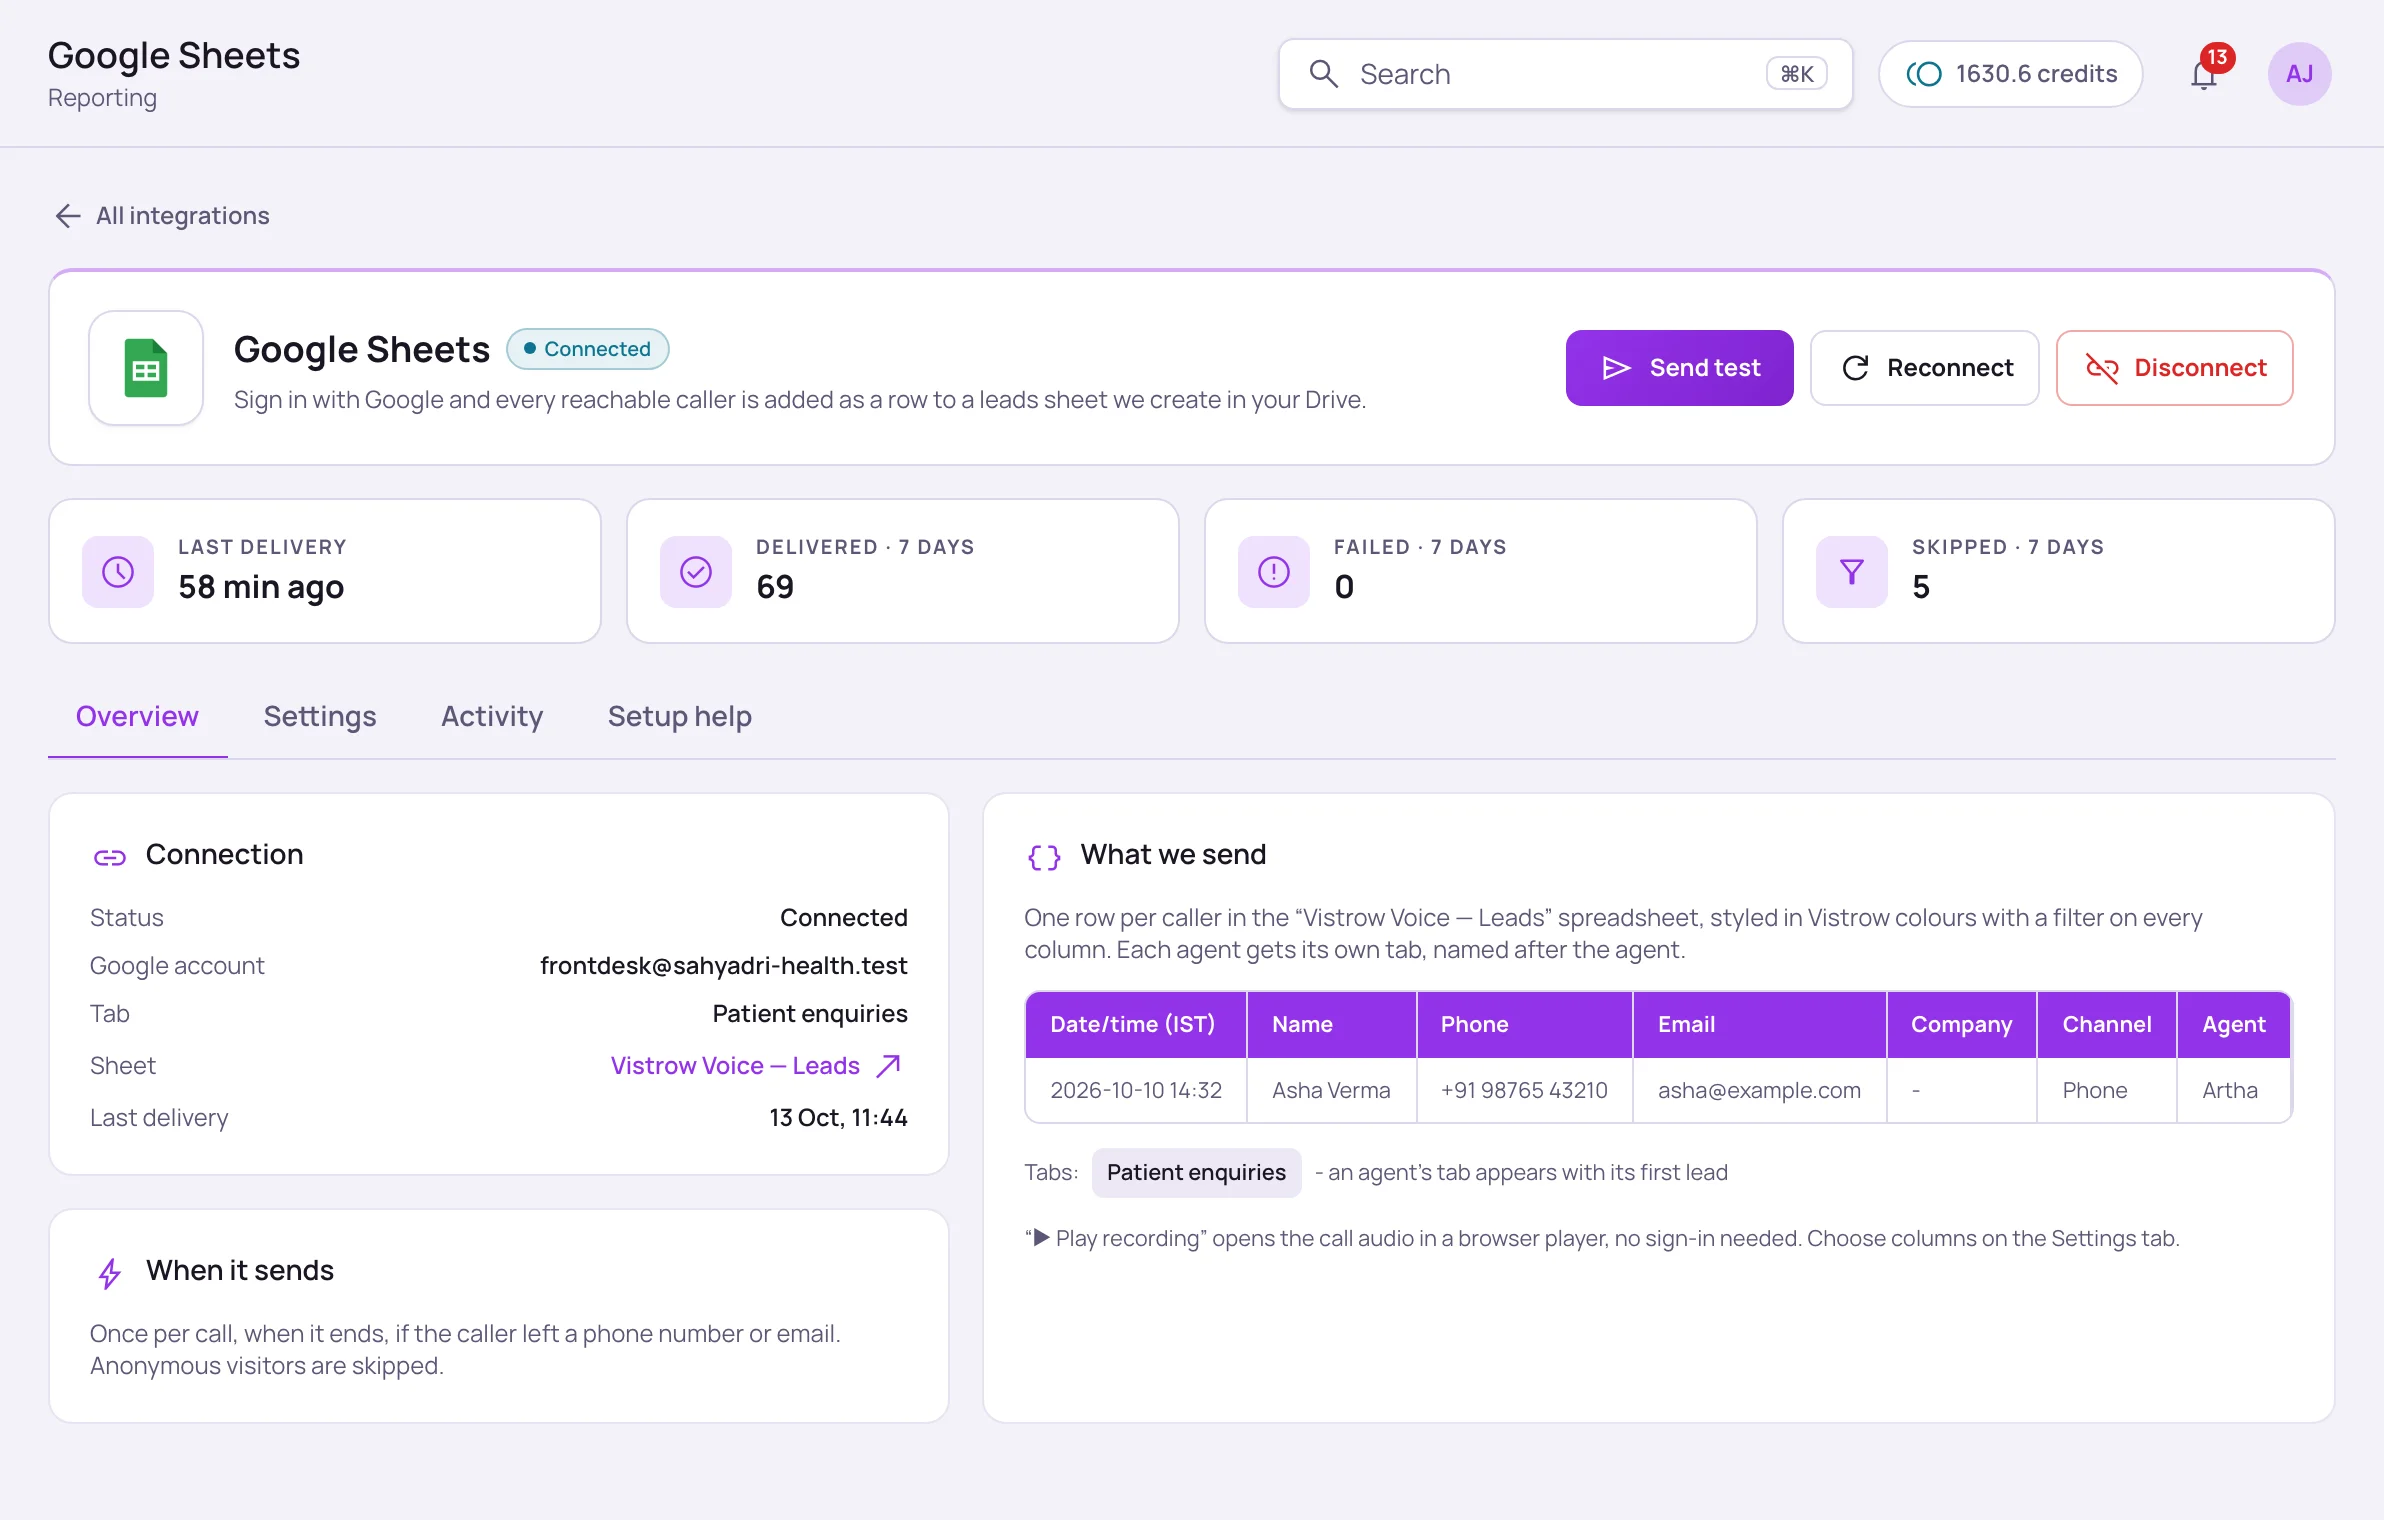Send a test via Send test button

(x=1680, y=368)
